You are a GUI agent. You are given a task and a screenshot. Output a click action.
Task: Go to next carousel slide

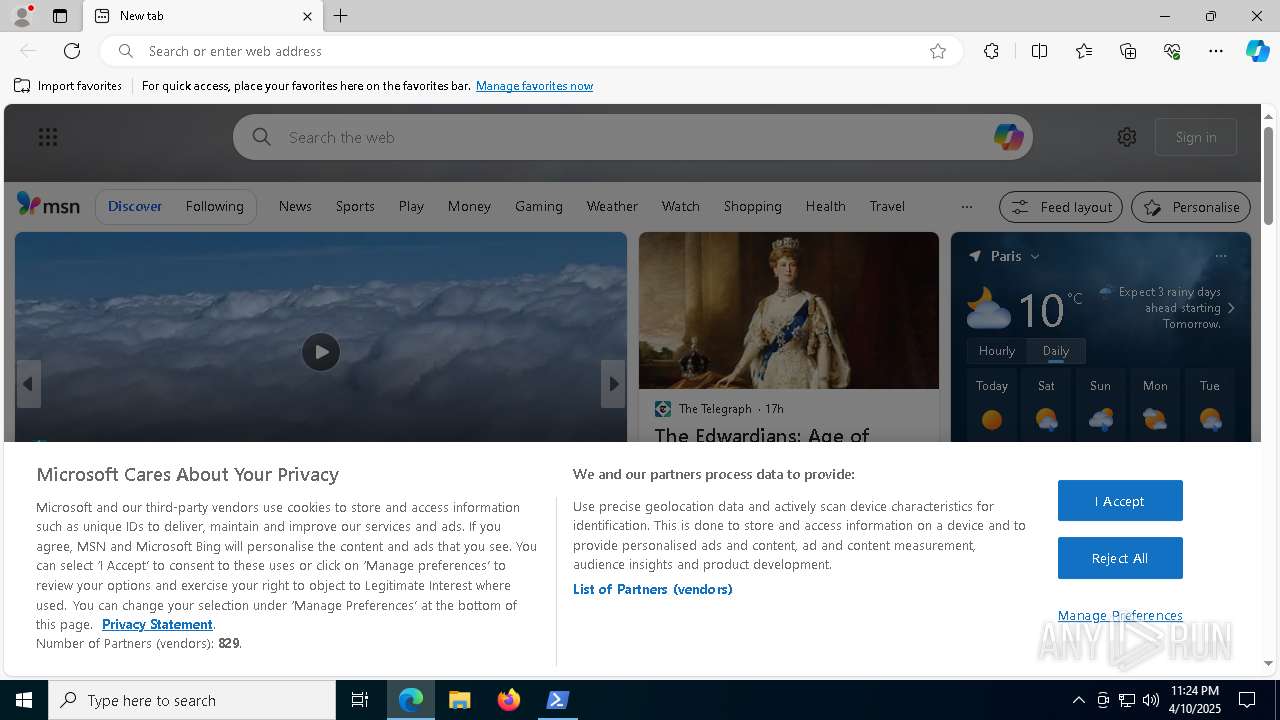(614, 384)
